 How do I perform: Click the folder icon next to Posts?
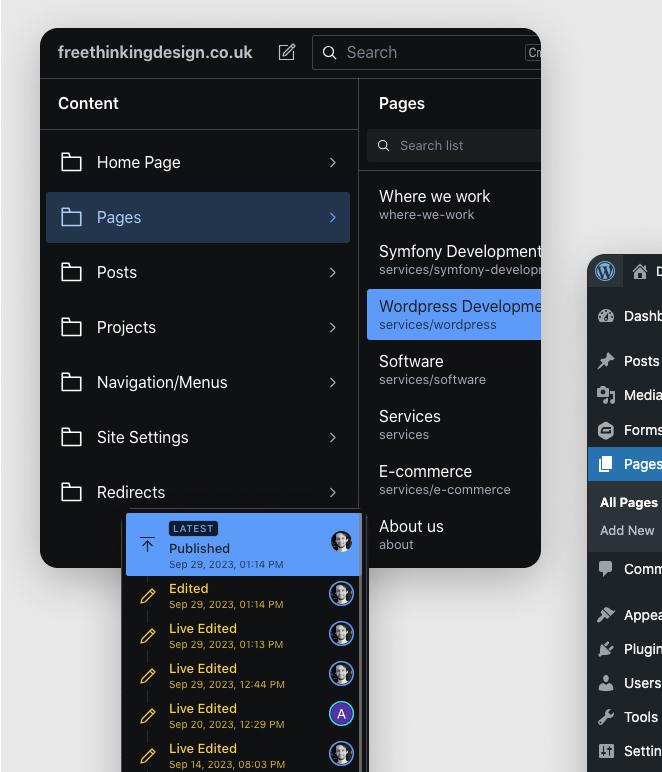71,272
